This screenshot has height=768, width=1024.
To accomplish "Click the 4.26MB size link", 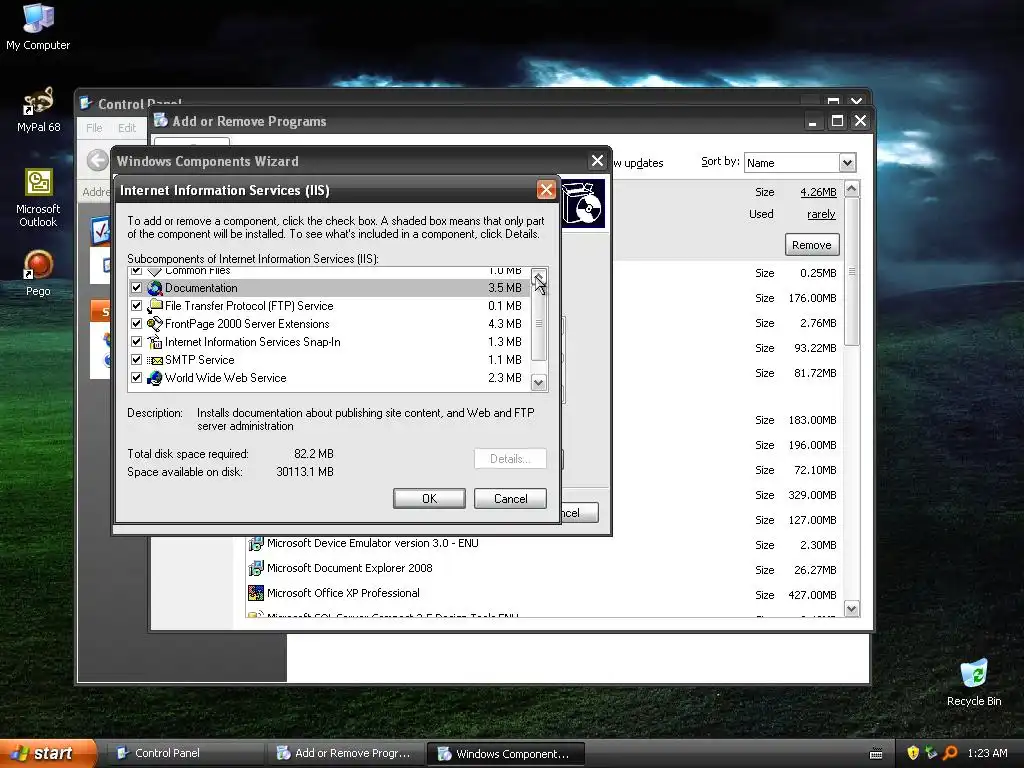I will coord(818,192).
